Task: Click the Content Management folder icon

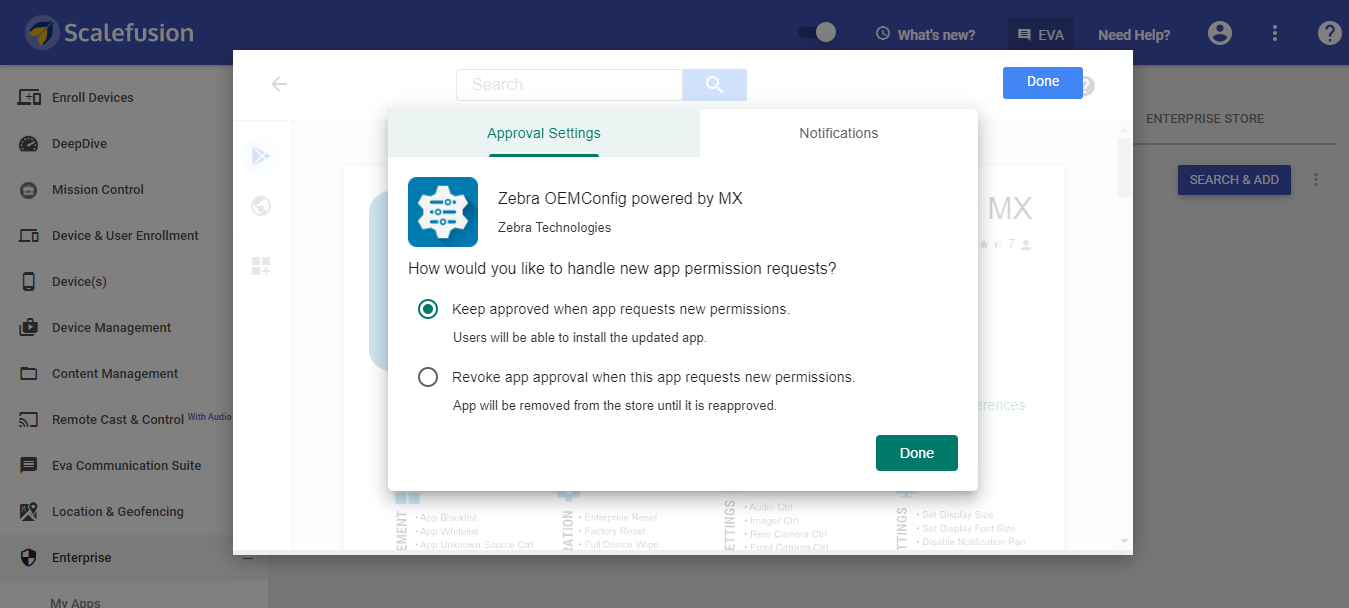Action: pyautogui.click(x=30, y=374)
